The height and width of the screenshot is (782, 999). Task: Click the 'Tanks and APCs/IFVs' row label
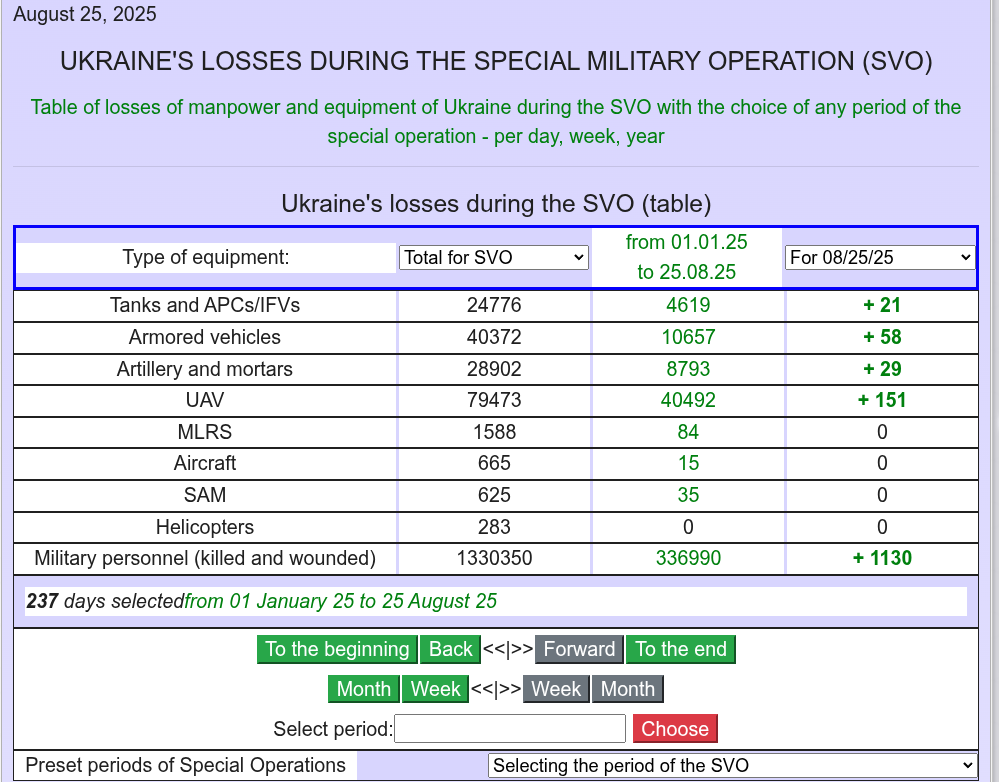(x=205, y=305)
